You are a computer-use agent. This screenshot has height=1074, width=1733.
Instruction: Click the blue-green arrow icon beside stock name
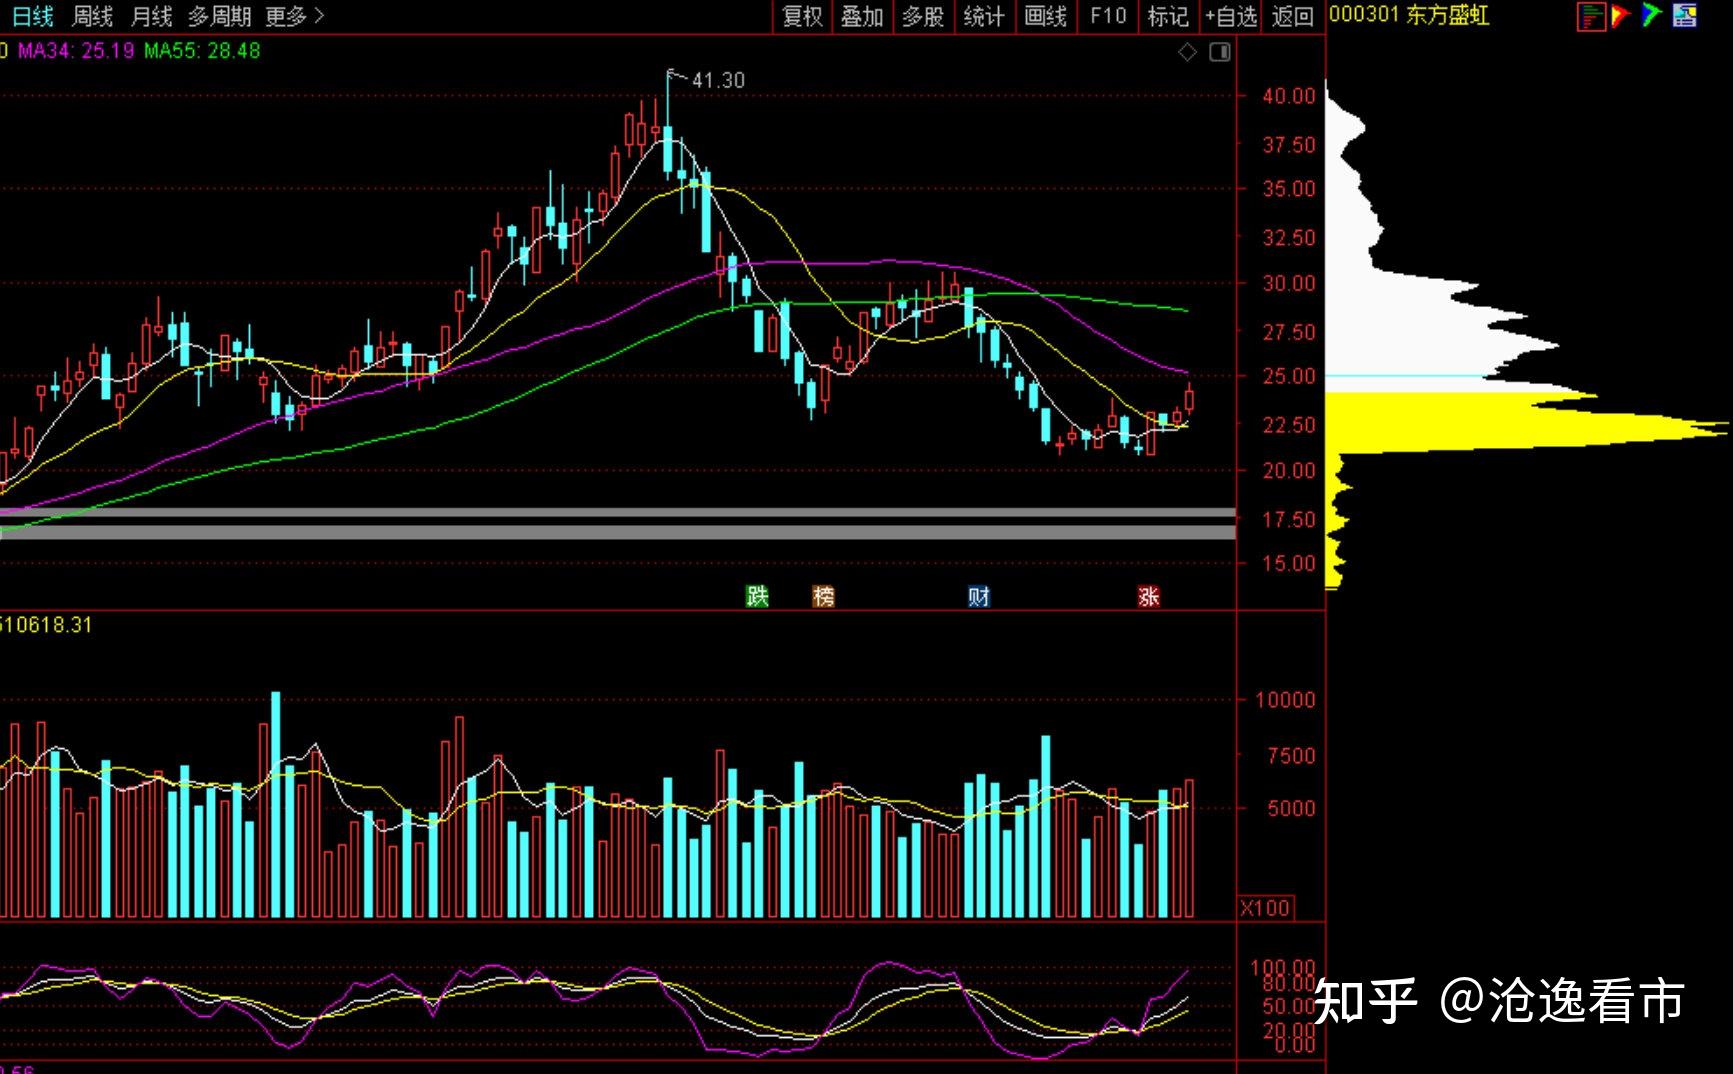pos(1652,16)
